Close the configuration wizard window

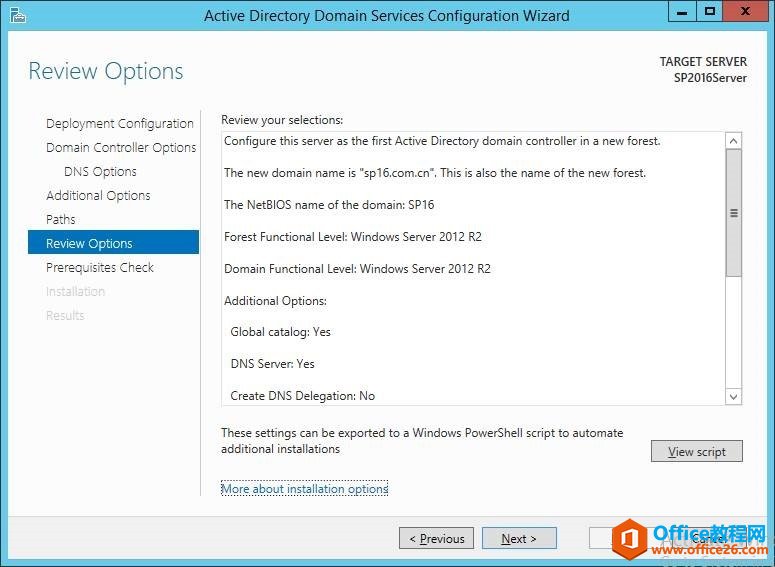(x=747, y=12)
